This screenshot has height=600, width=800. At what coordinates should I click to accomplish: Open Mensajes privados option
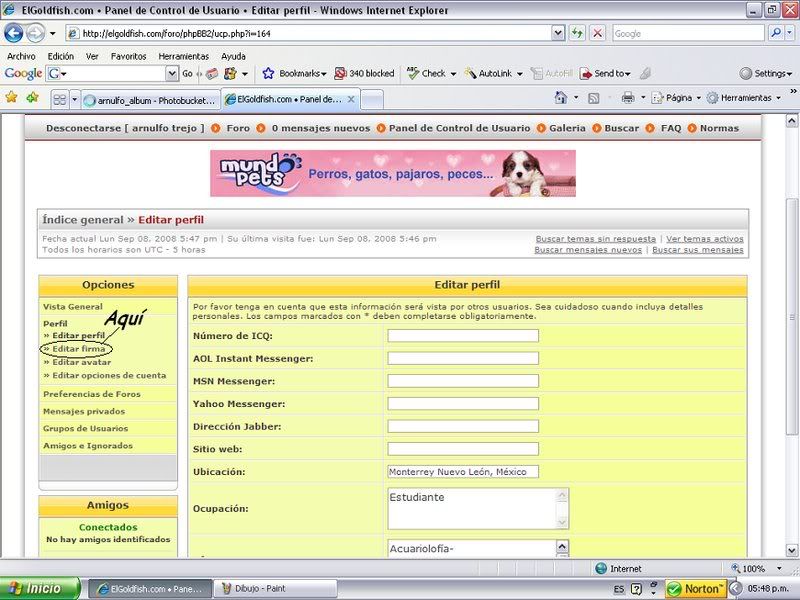(84, 411)
